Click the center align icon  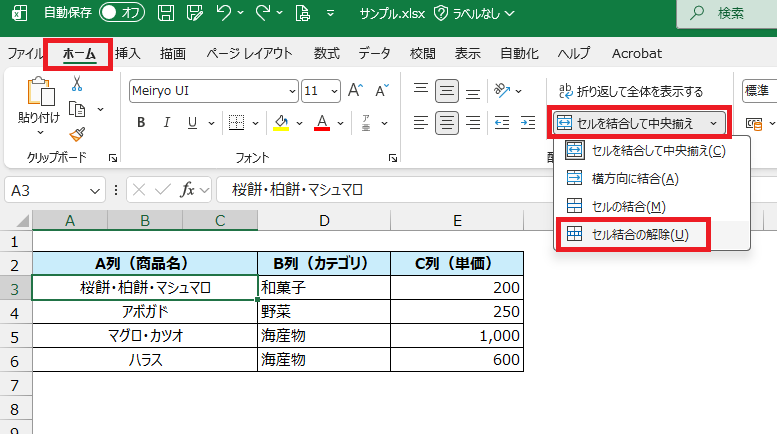[x=446, y=123]
